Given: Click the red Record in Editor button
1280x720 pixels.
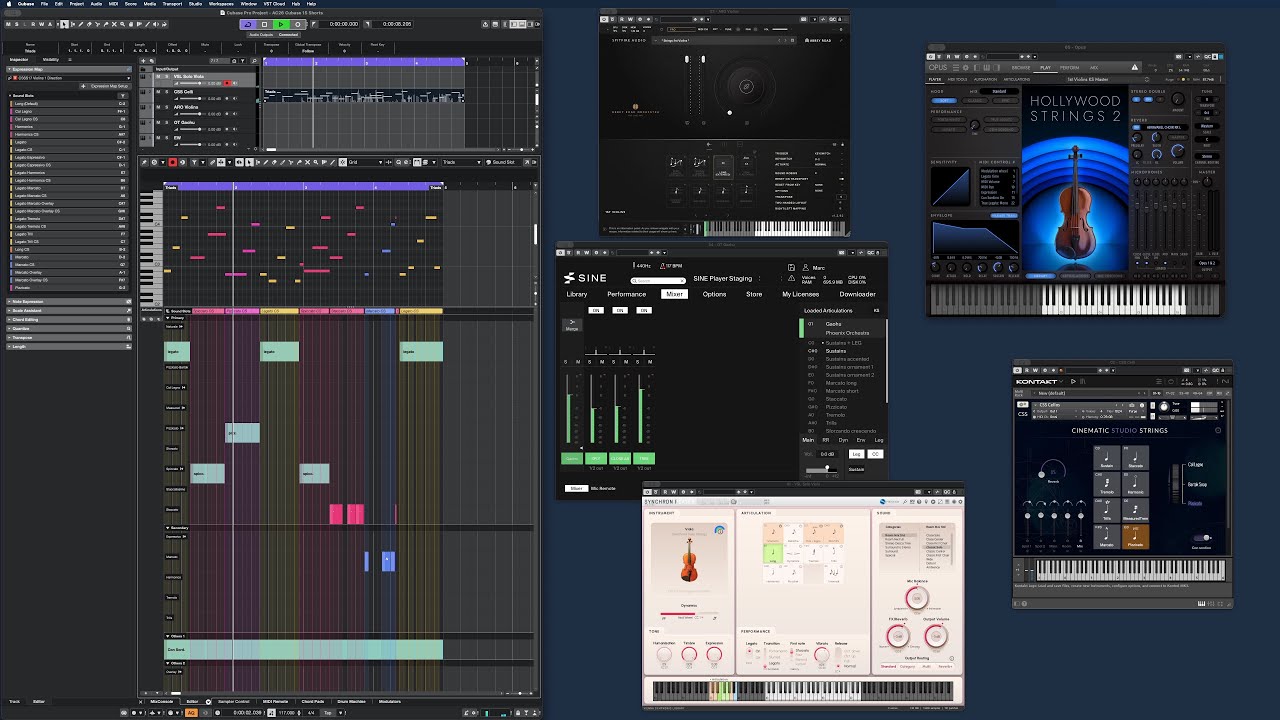Looking at the screenshot, I should coord(172,162).
